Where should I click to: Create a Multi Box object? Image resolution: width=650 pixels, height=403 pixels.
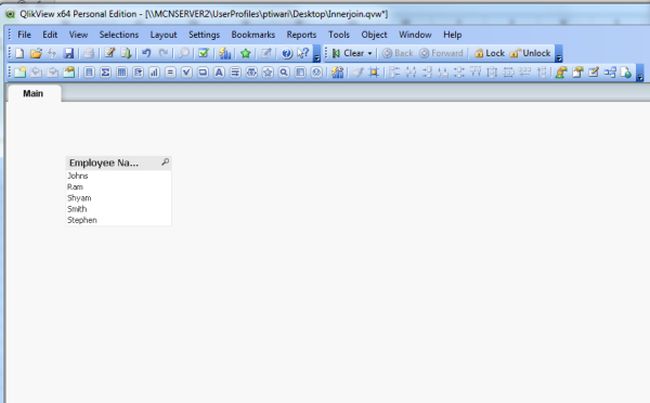tap(138, 73)
